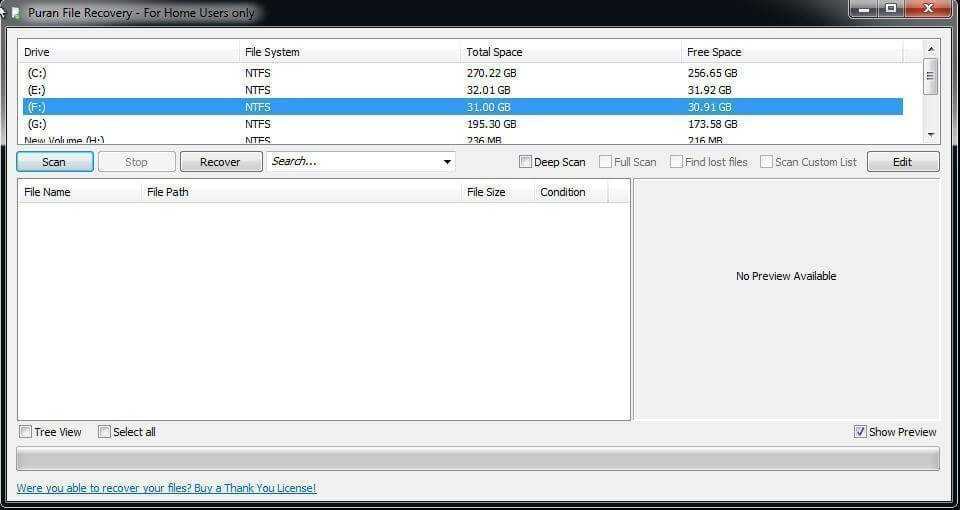
Task: Select the (C:) drive row
Action: [x=463, y=73]
